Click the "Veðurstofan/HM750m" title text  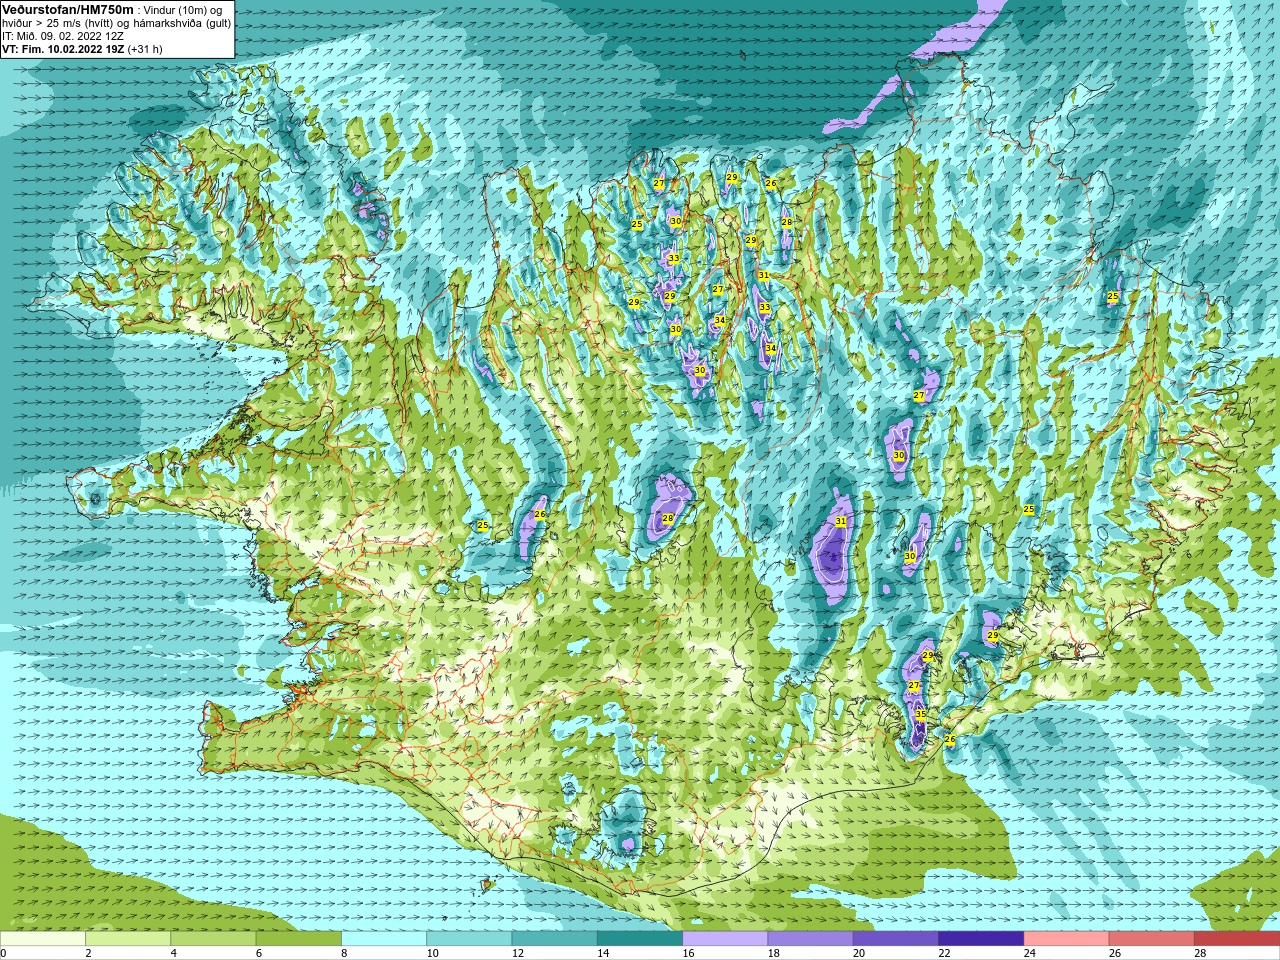(68, 9)
